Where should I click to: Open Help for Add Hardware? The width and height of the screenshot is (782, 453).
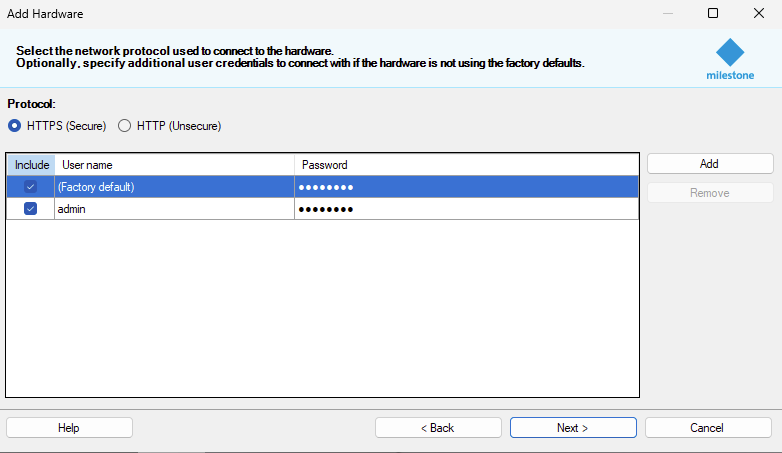coord(69,428)
